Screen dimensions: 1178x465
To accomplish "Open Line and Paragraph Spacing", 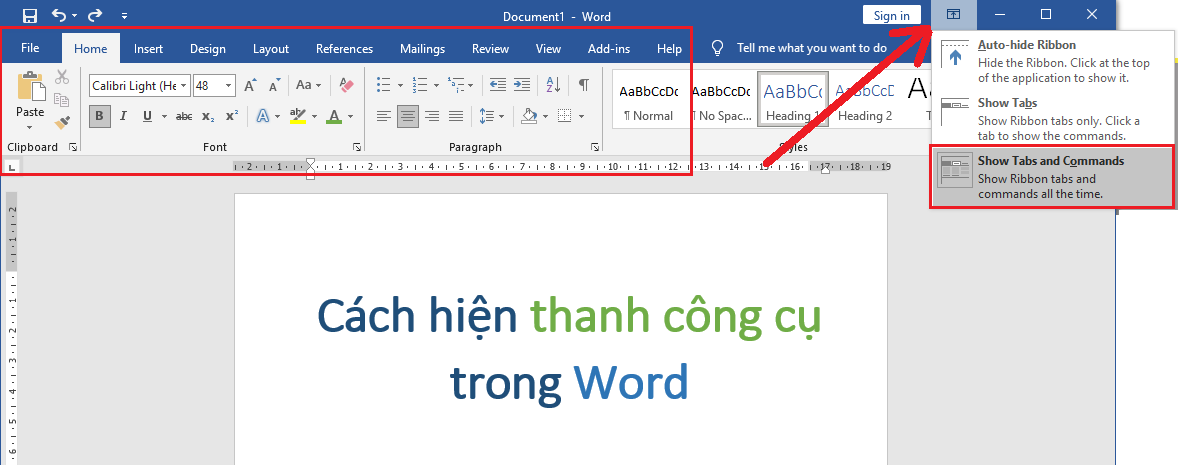I will 491,116.
